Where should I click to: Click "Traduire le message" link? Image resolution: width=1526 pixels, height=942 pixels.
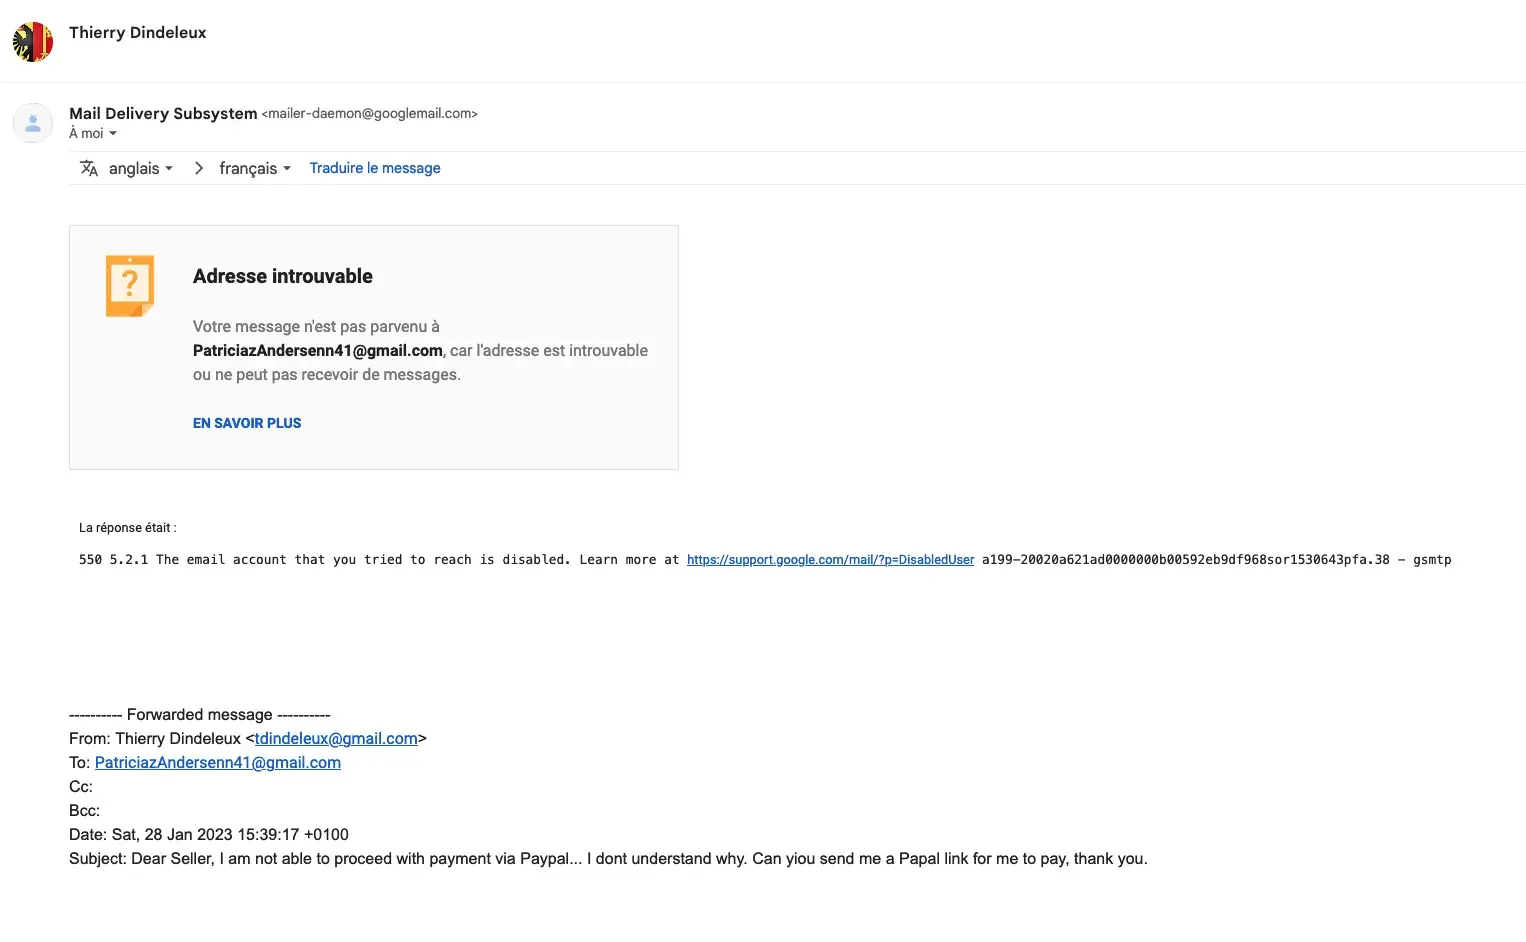click(375, 168)
